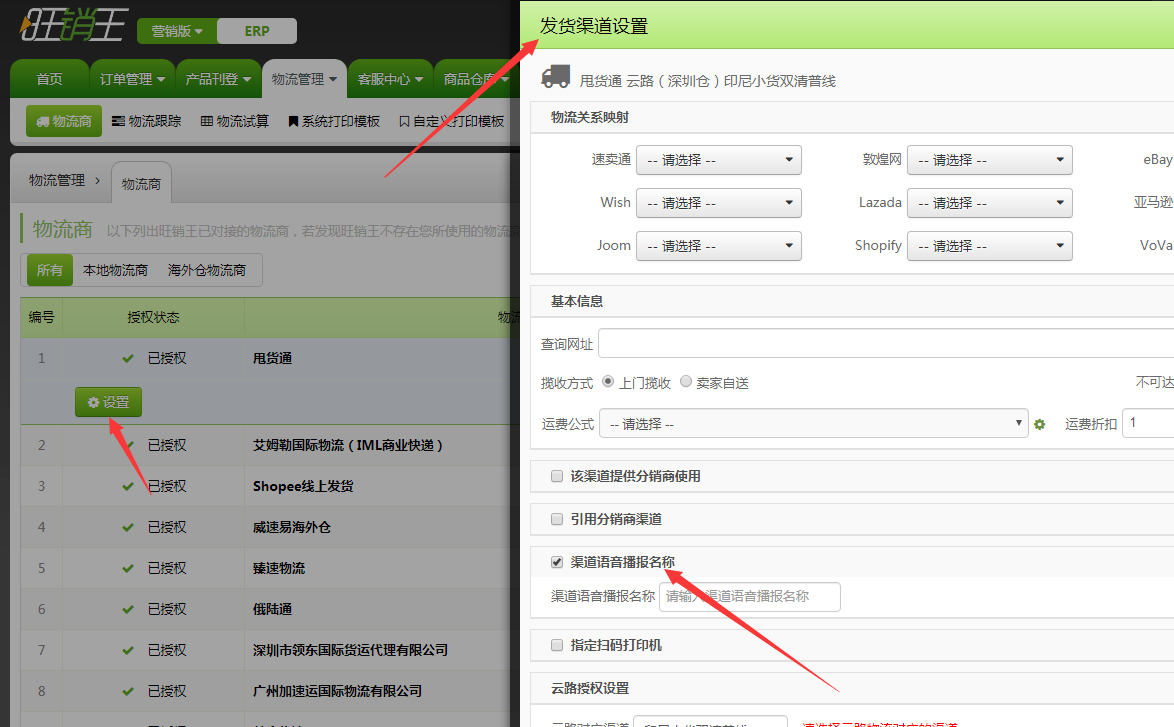Click the 设置 button with gear
Image resolution: width=1174 pixels, height=727 pixels.
click(109, 403)
